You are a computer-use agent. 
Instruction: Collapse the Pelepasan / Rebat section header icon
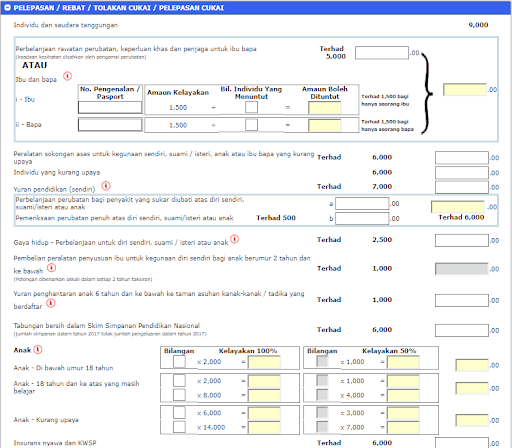pyautogui.click(x=7, y=8)
